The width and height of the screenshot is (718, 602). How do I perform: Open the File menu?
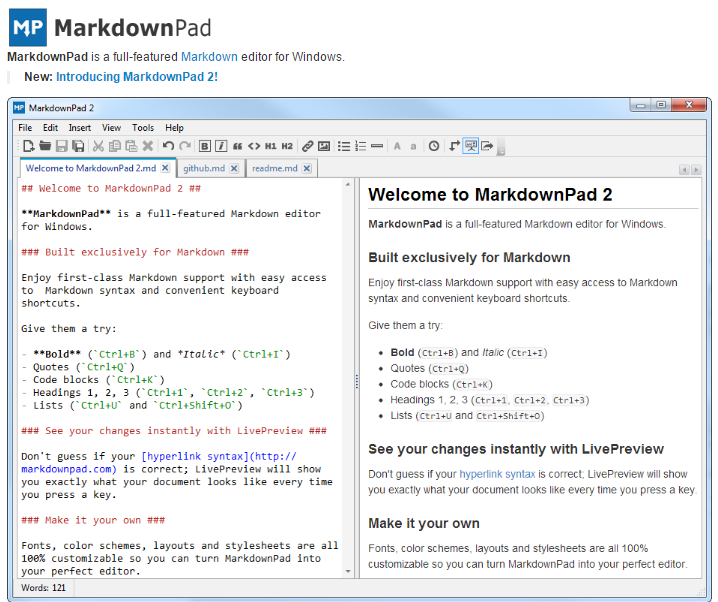25,128
